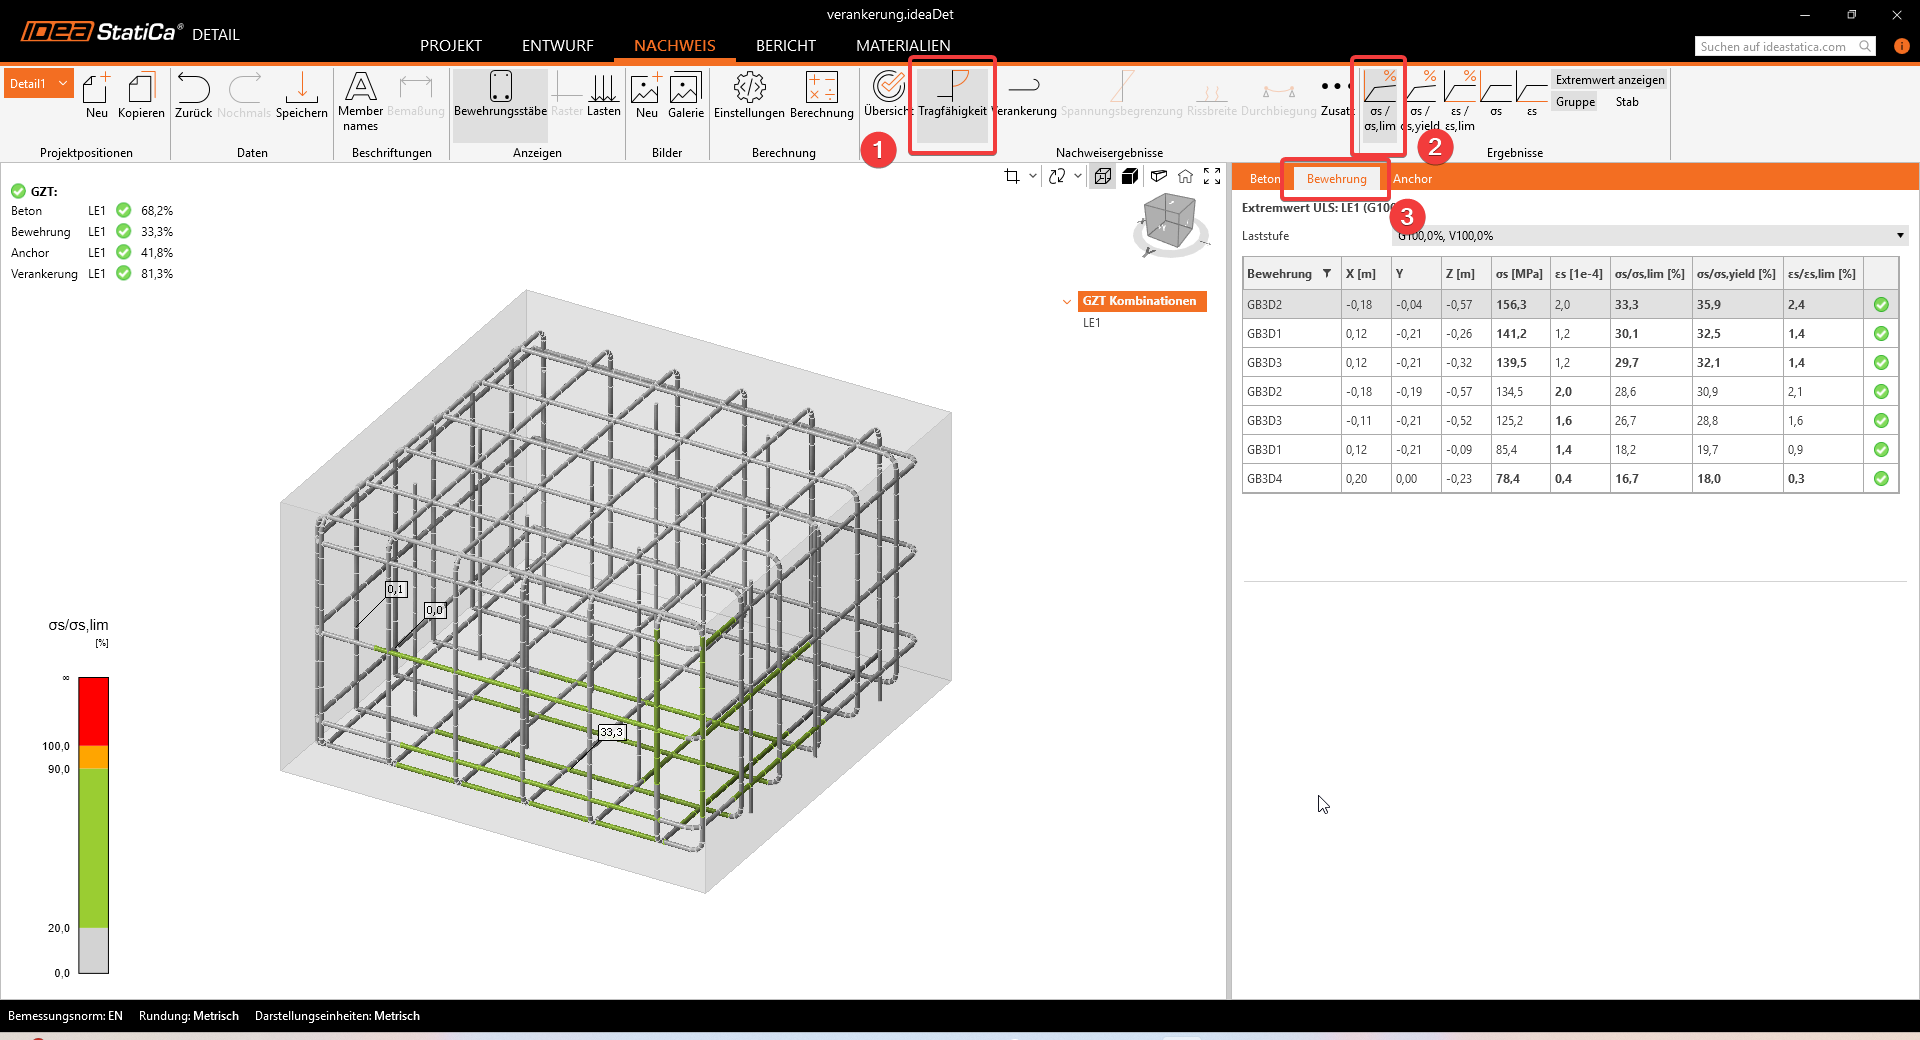Open the Detail1 project item dropdown
The height and width of the screenshot is (1040, 1920).
pos(63,84)
